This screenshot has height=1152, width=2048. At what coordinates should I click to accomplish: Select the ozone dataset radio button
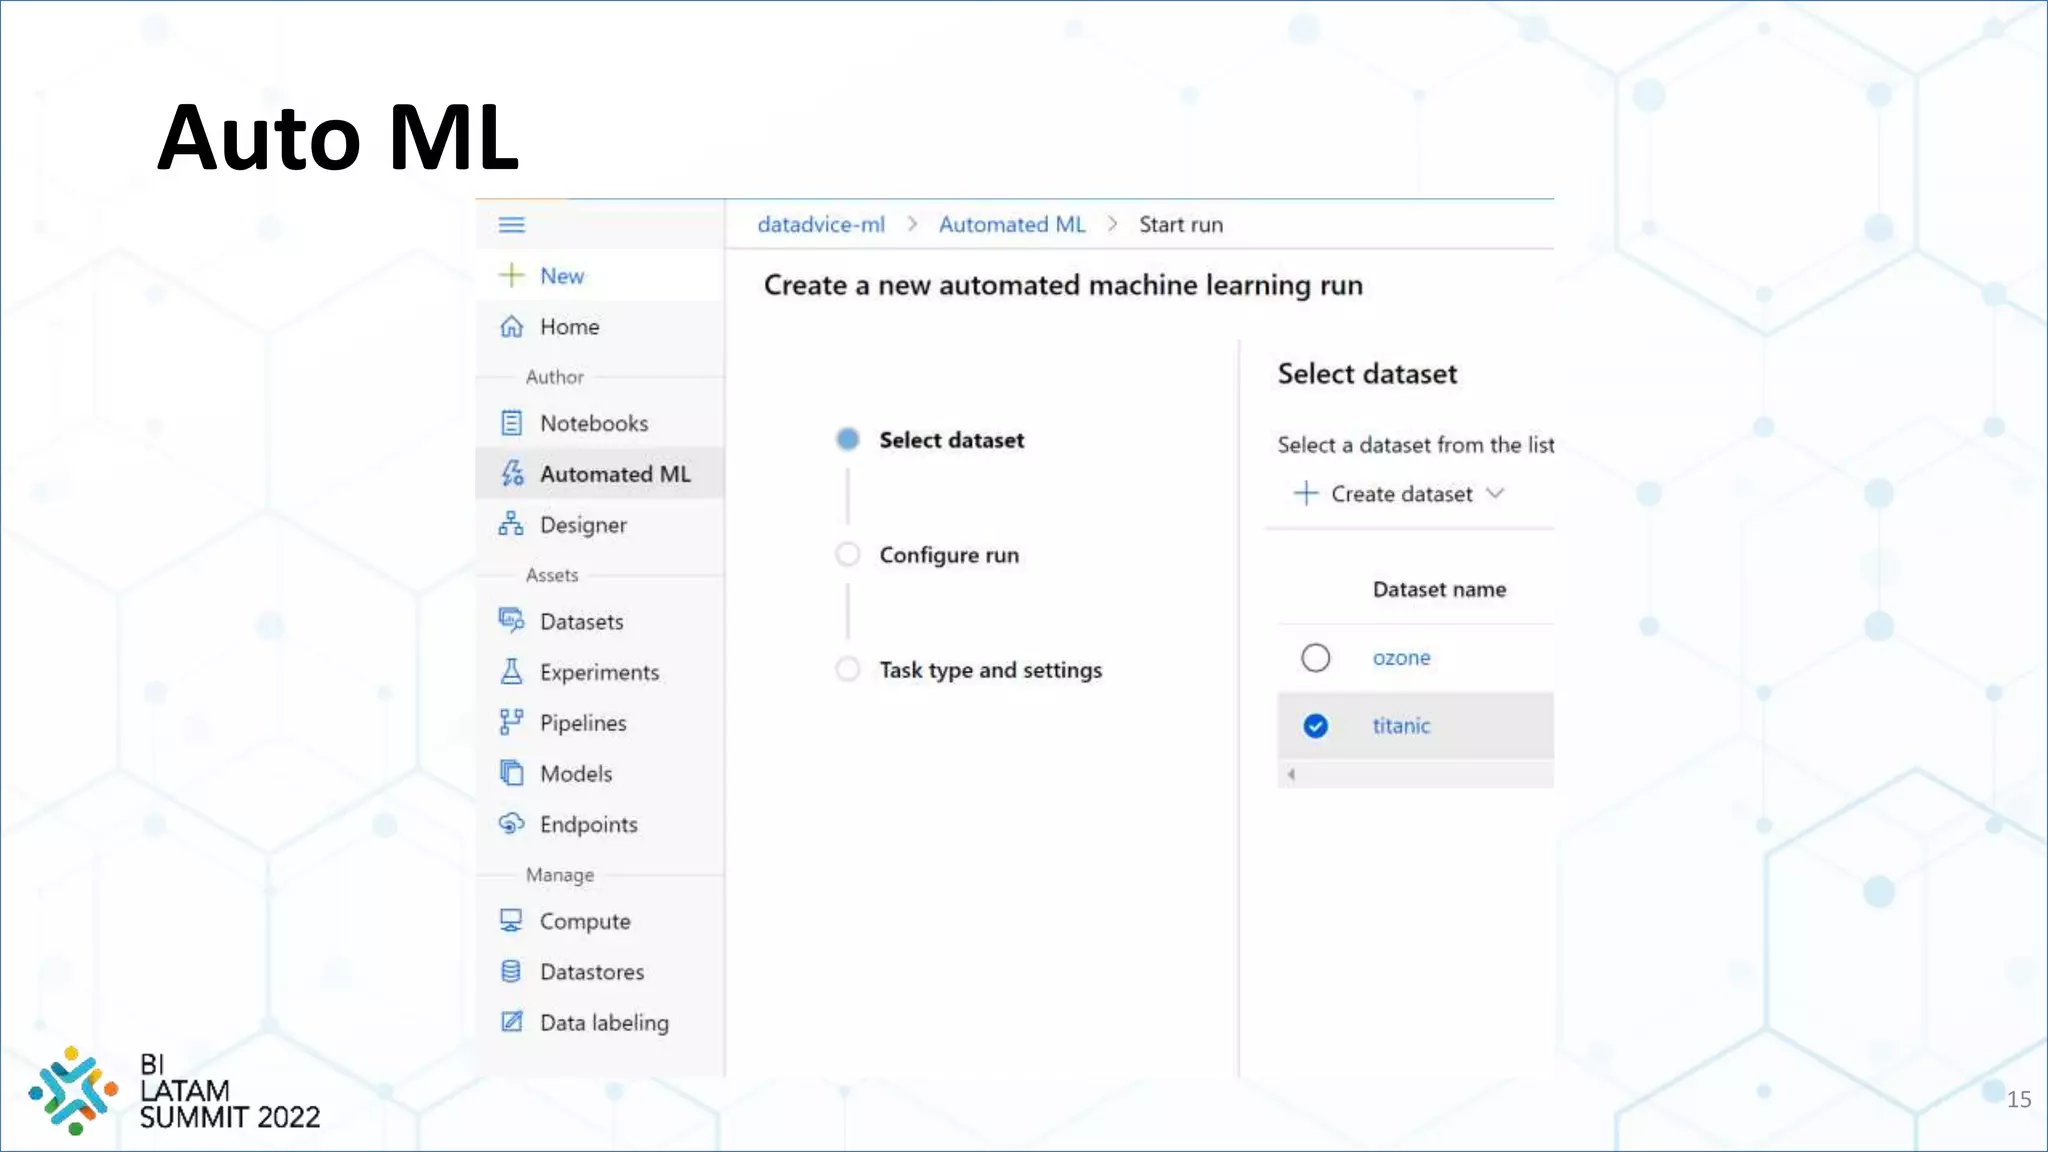coord(1315,658)
